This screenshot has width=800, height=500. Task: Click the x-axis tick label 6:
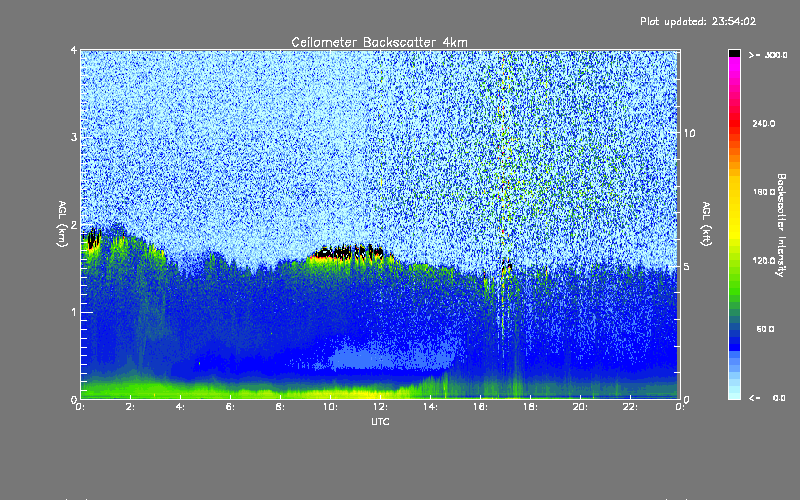pos(230,407)
